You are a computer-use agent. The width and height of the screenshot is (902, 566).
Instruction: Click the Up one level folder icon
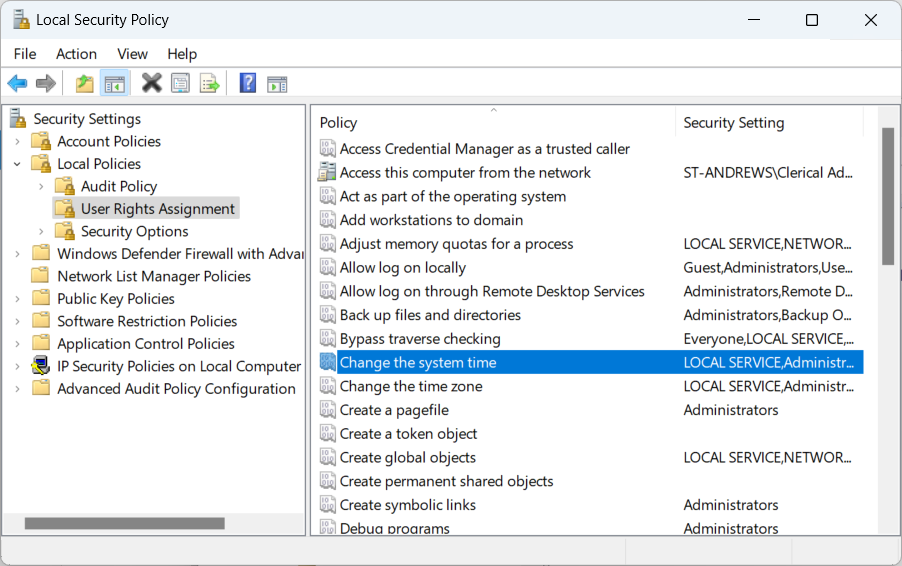(x=85, y=84)
